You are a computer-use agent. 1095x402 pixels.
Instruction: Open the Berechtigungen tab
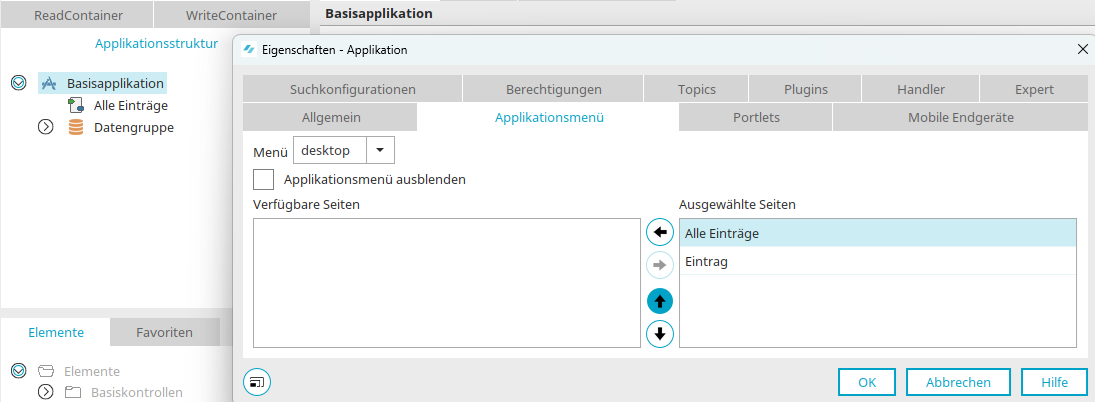point(553,89)
